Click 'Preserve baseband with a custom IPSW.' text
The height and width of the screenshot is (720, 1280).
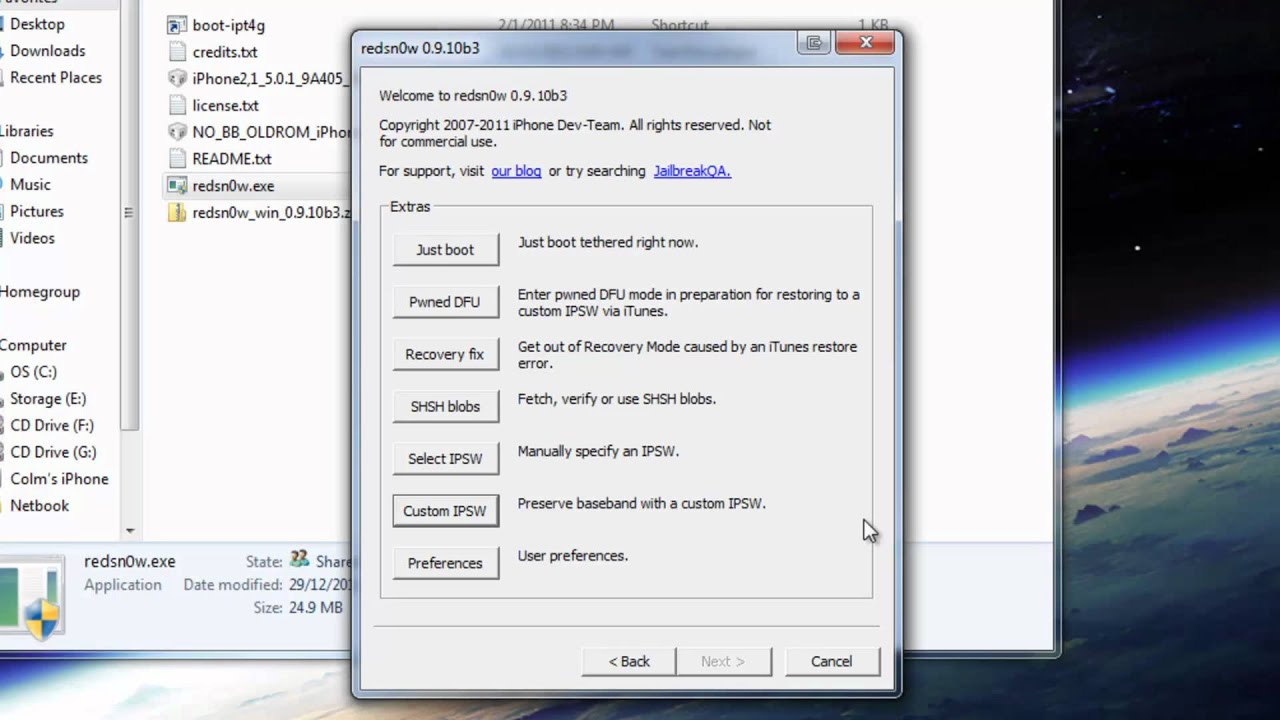point(641,504)
